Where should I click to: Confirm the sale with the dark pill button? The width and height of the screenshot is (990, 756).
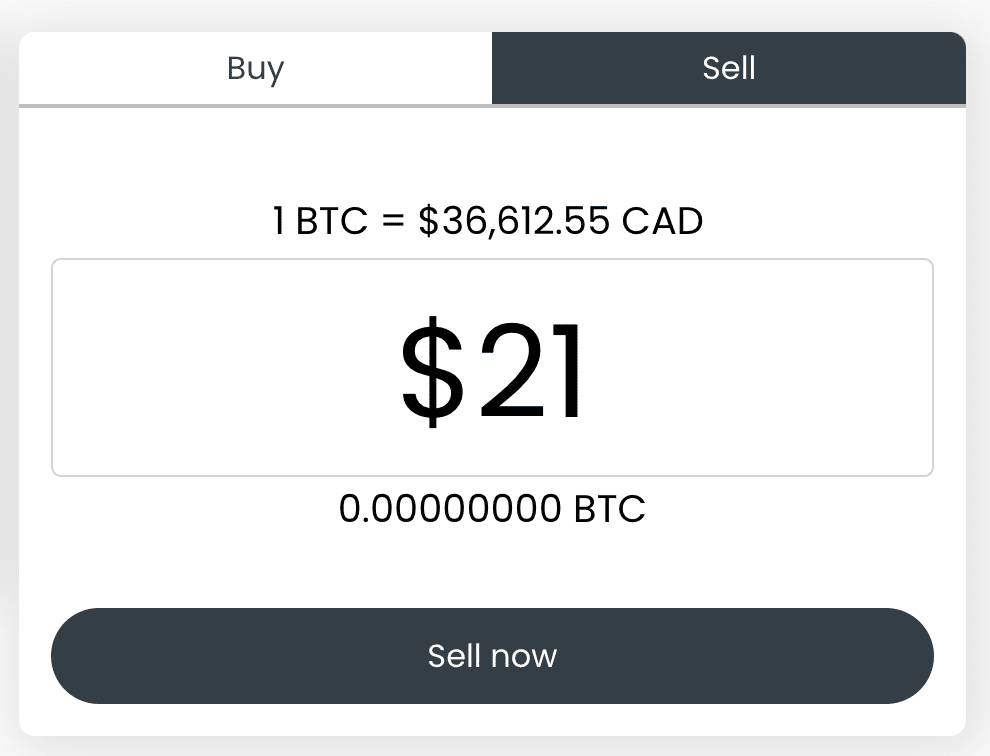coord(492,656)
